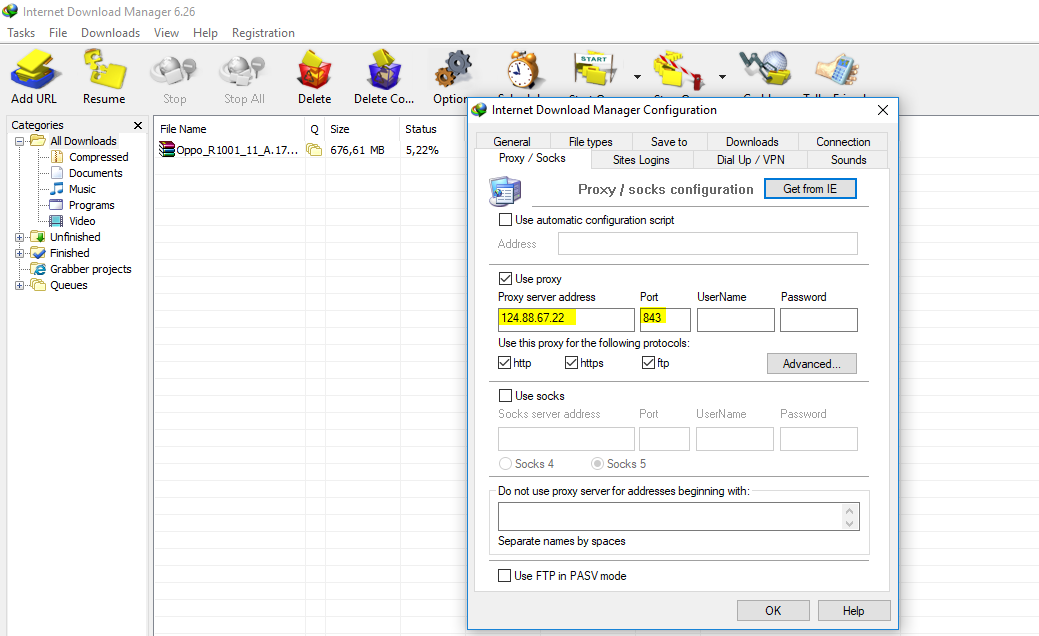This screenshot has height=636, width=1039.
Task: Switch to the General tab
Action: tap(512, 142)
